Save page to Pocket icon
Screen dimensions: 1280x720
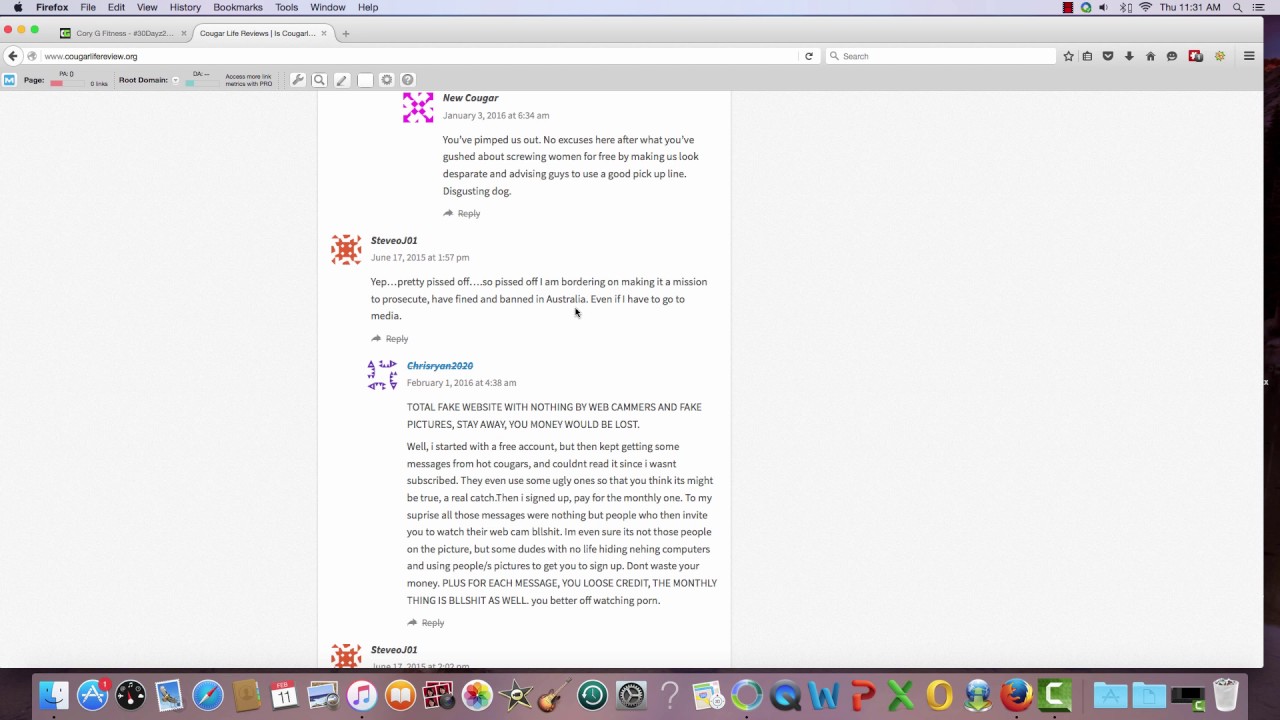click(x=1108, y=56)
